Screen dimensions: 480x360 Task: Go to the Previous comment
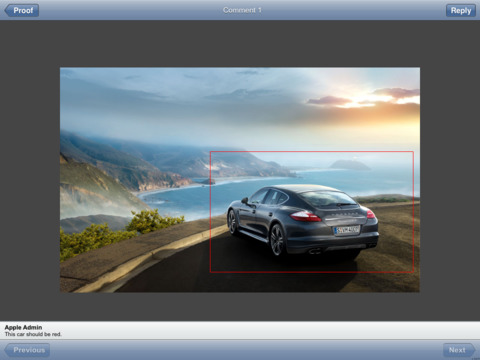point(27,350)
